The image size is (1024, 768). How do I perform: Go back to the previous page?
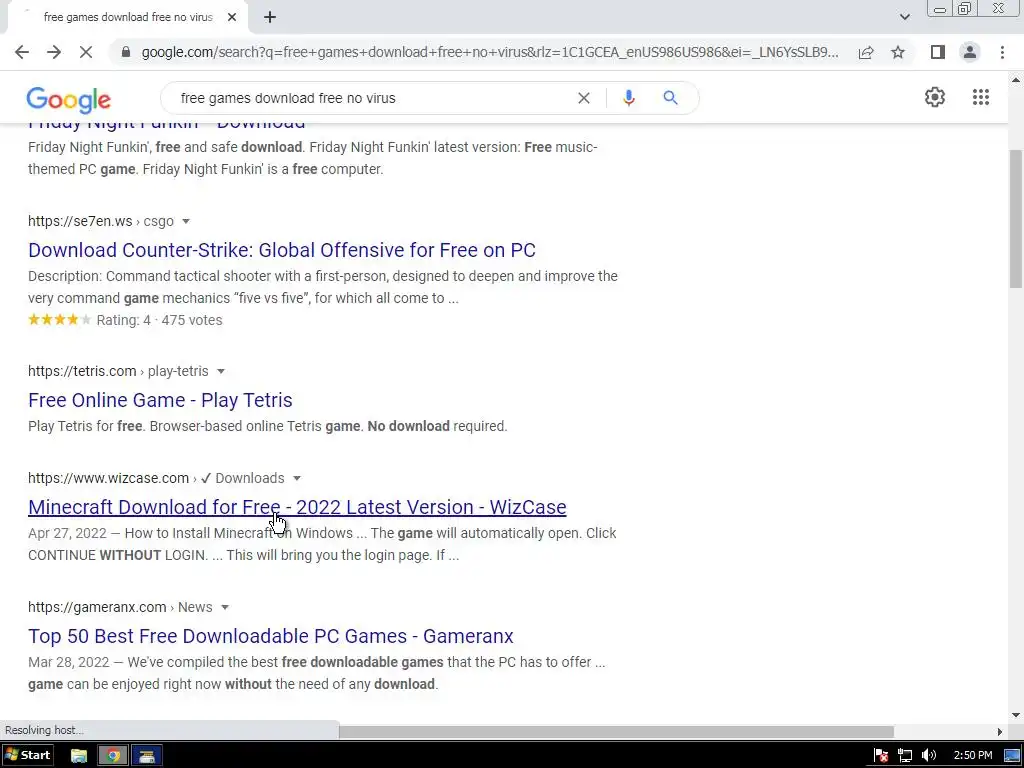(22, 52)
